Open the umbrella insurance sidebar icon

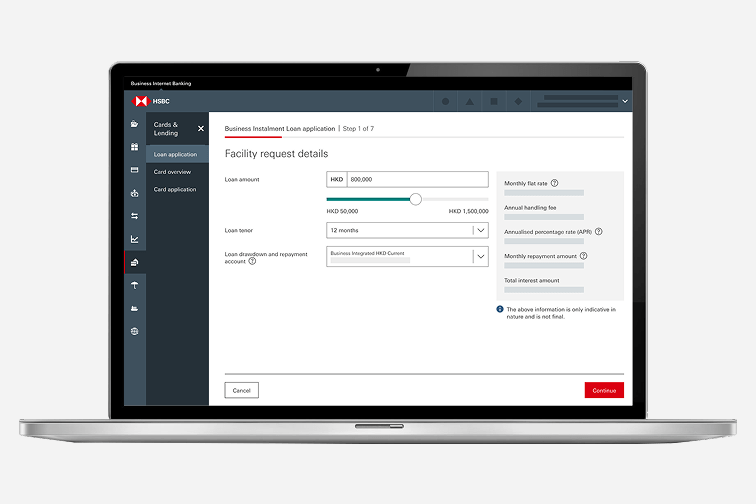pos(135,285)
